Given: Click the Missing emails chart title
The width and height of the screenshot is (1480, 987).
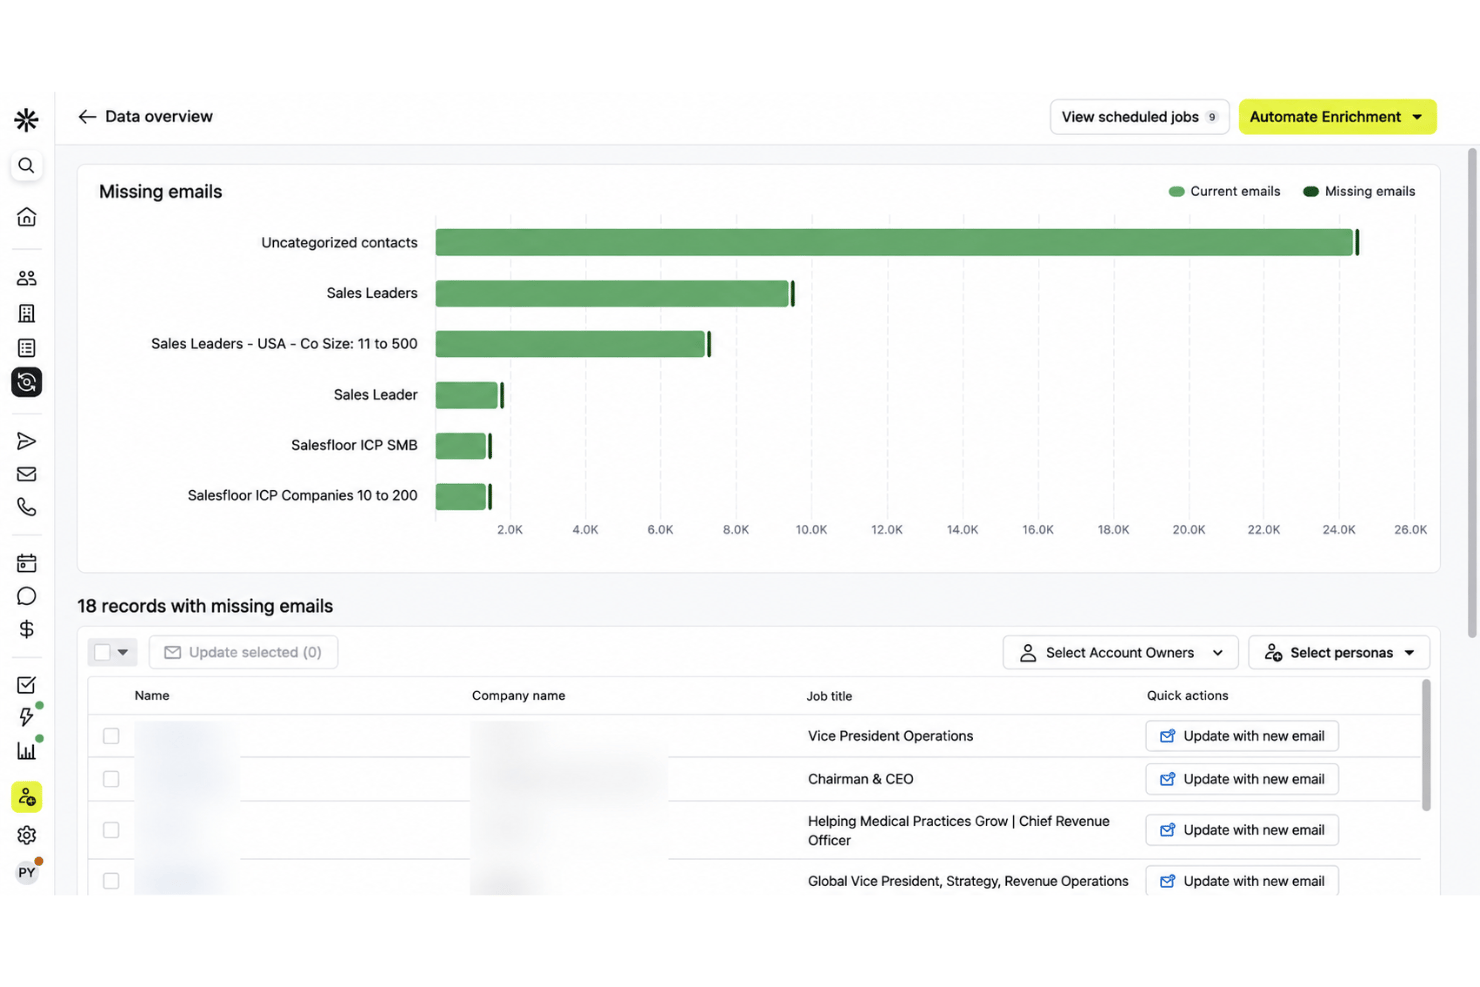Looking at the screenshot, I should (160, 192).
